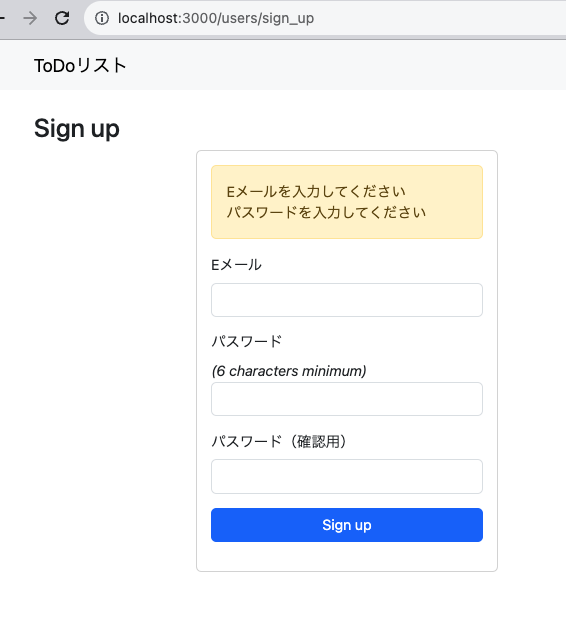Select the Eメール field label
566x631 pixels.
click(236, 265)
